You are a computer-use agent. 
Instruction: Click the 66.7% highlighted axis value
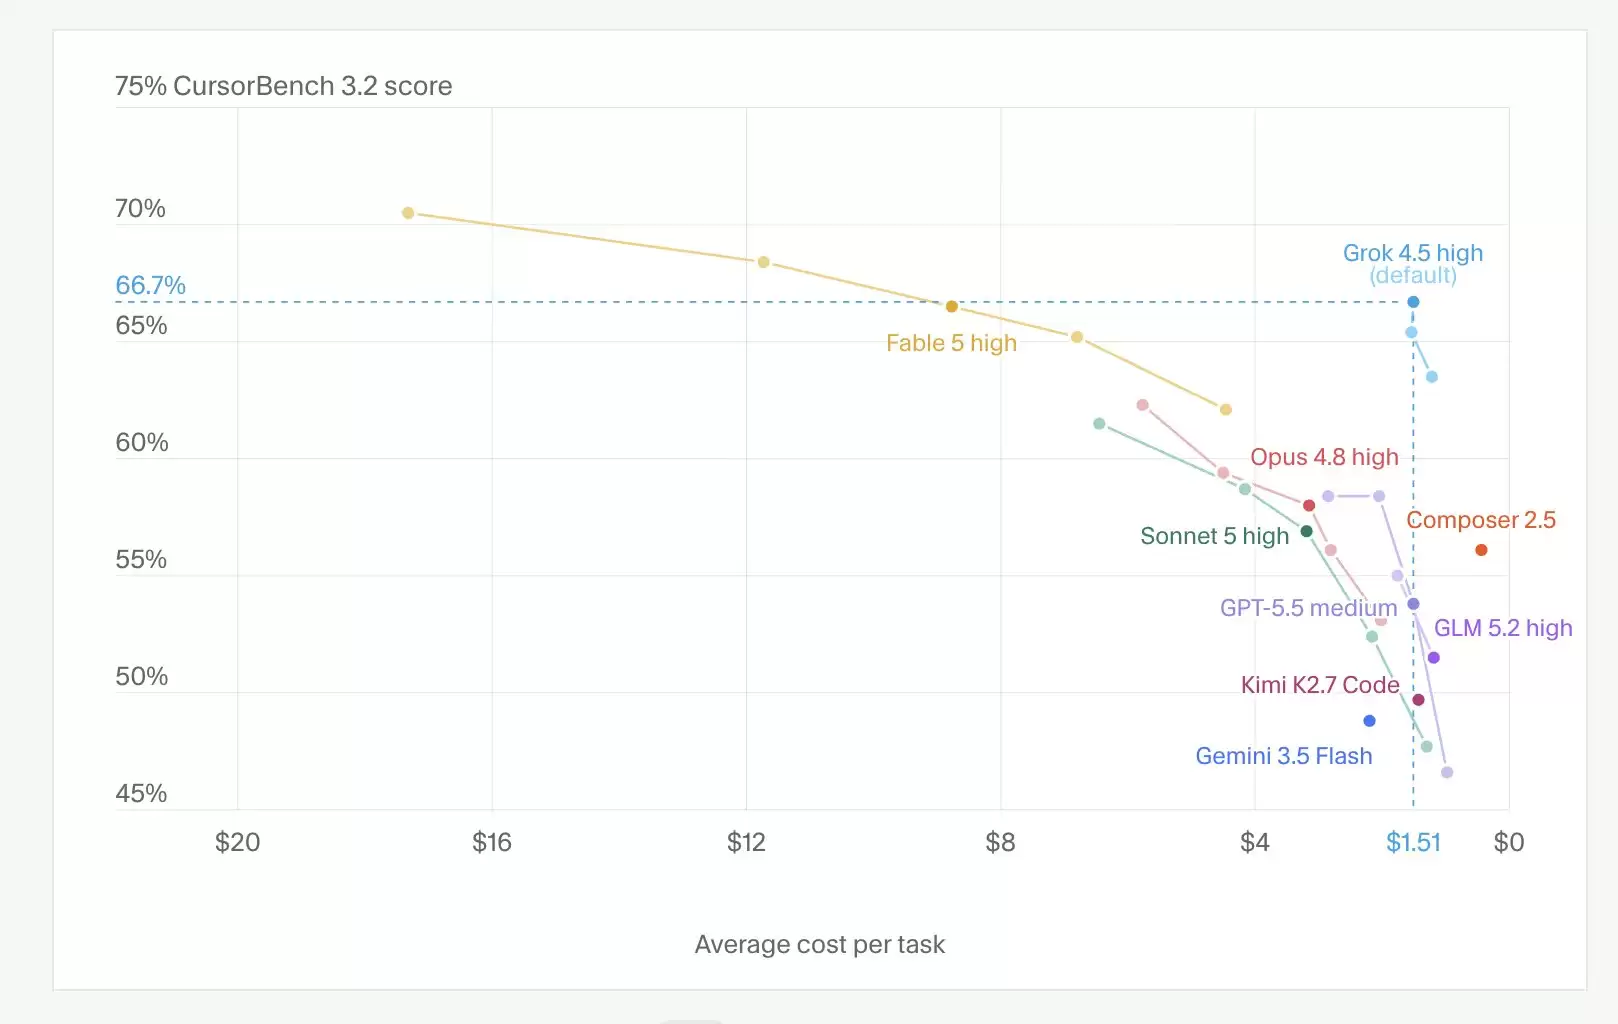[151, 285]
